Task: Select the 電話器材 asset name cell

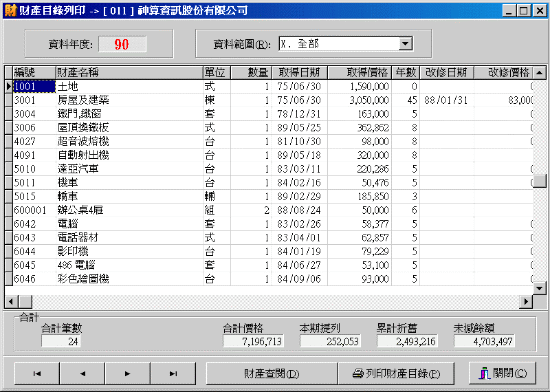Action: [129, 238]
